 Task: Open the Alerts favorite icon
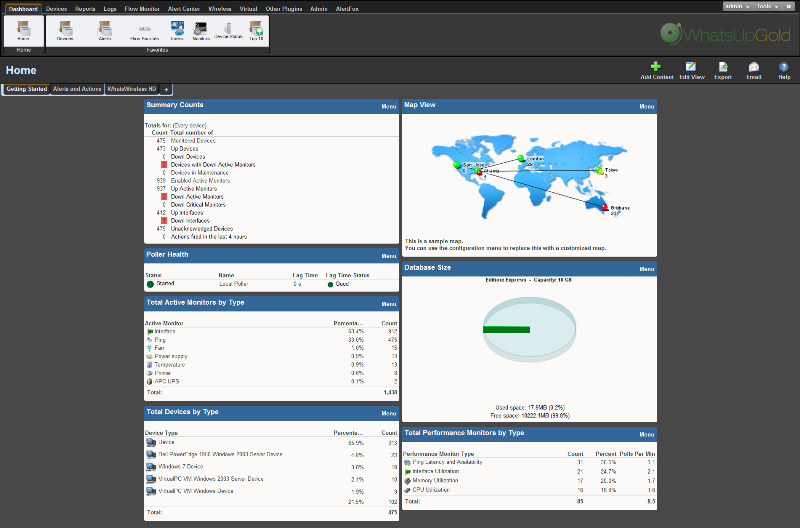(104, 32)
